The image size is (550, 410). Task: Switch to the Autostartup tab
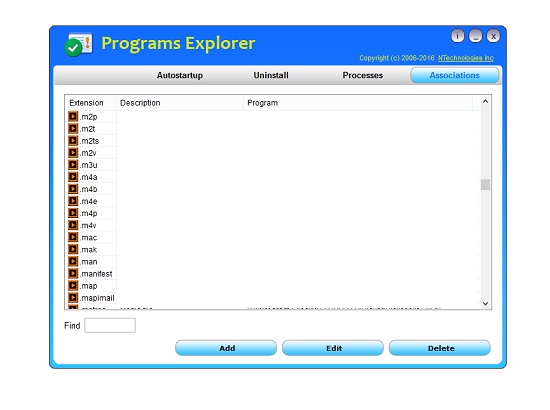[180, 75]
